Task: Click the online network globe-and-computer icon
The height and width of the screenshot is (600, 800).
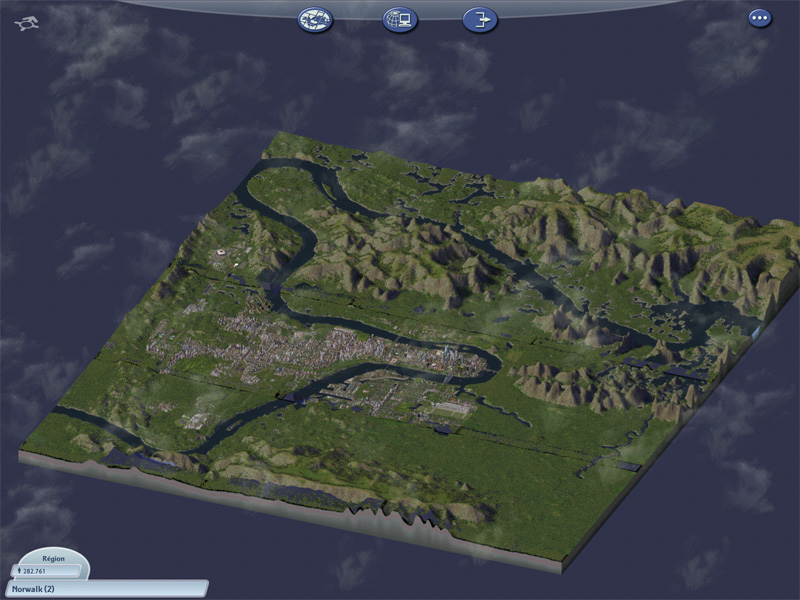Action: [399, 19]
